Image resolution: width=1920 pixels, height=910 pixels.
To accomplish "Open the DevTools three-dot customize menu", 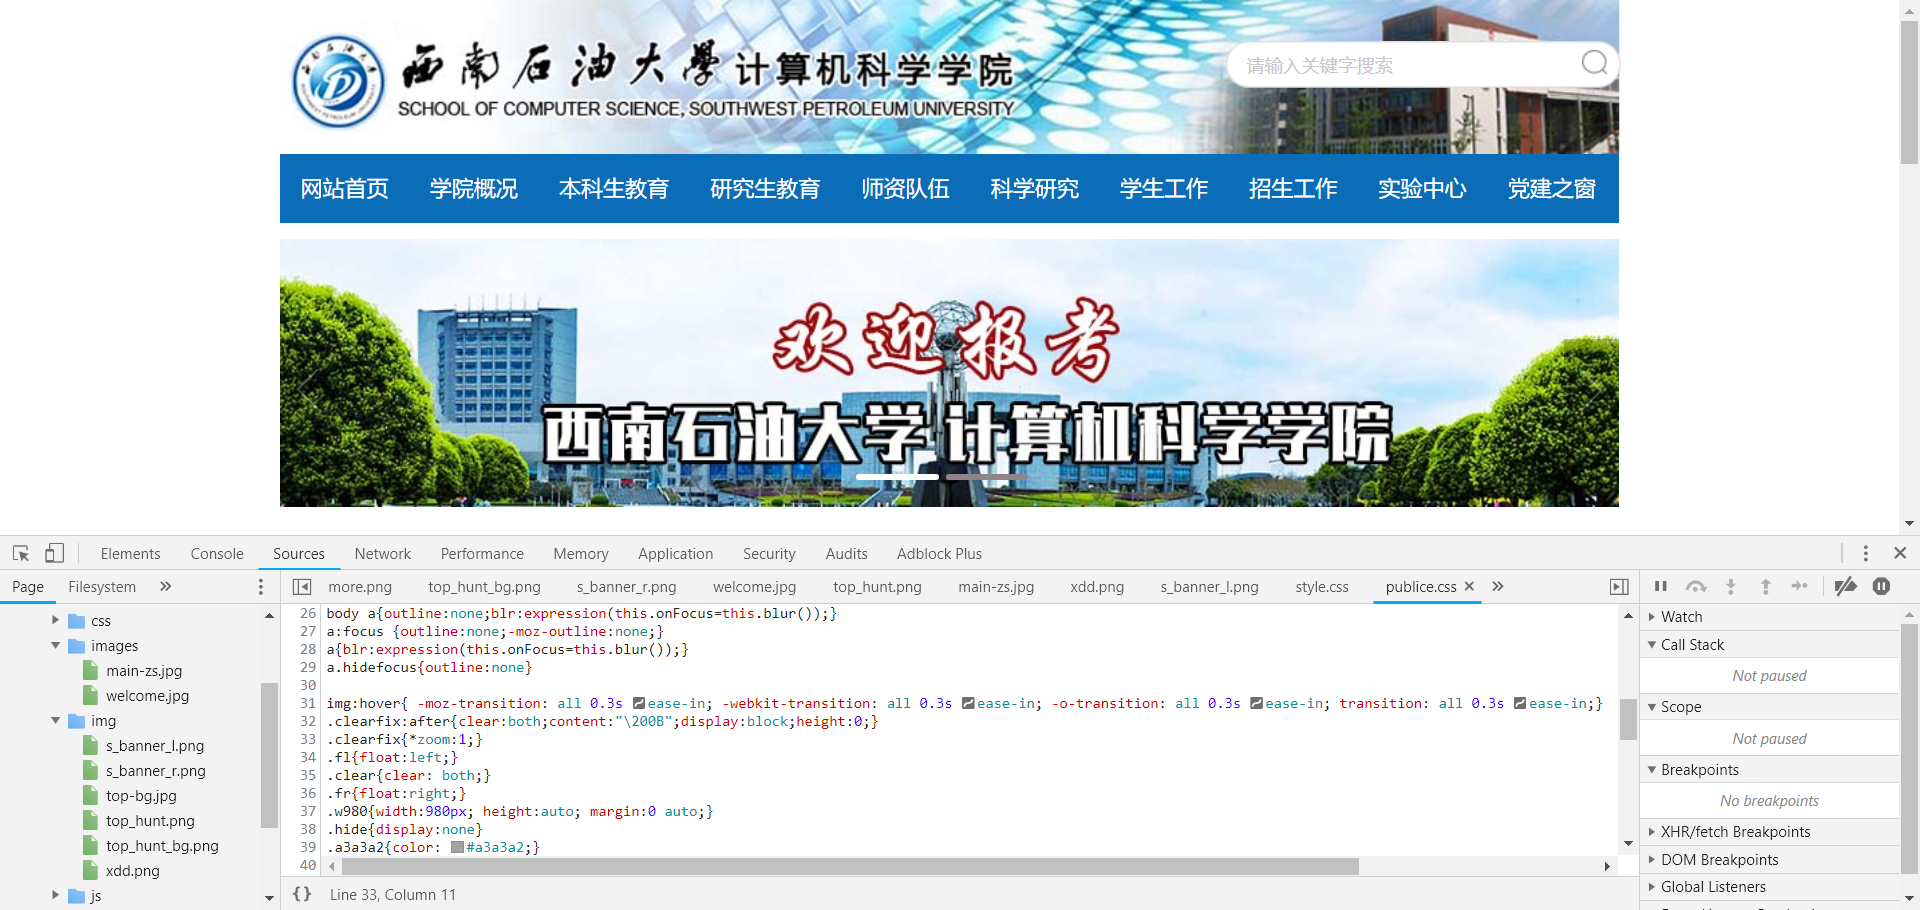I will (x=1865, y=553).
